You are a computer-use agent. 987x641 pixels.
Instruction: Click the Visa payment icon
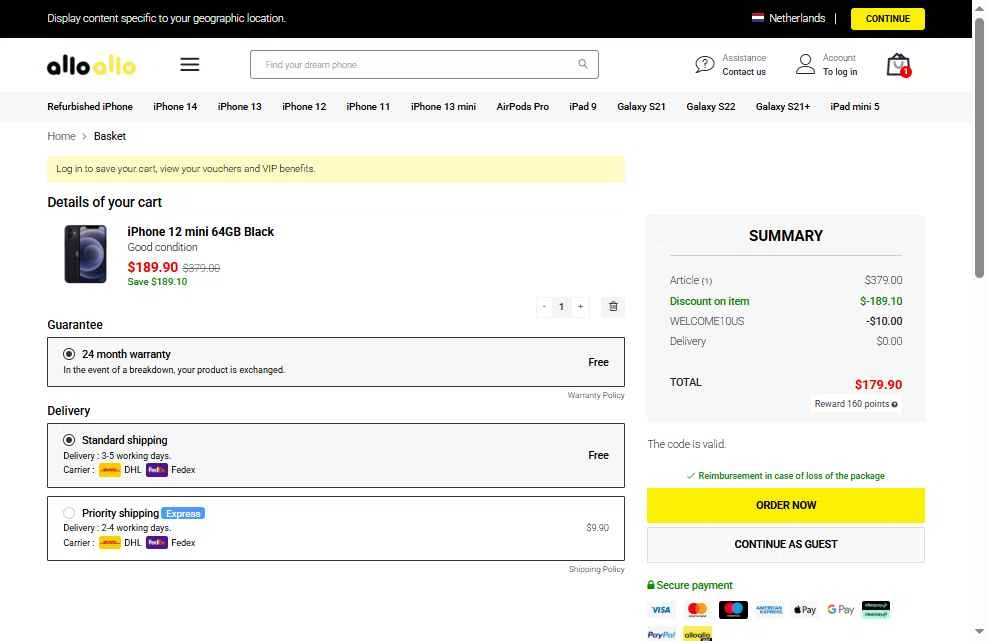coord(661,610)
